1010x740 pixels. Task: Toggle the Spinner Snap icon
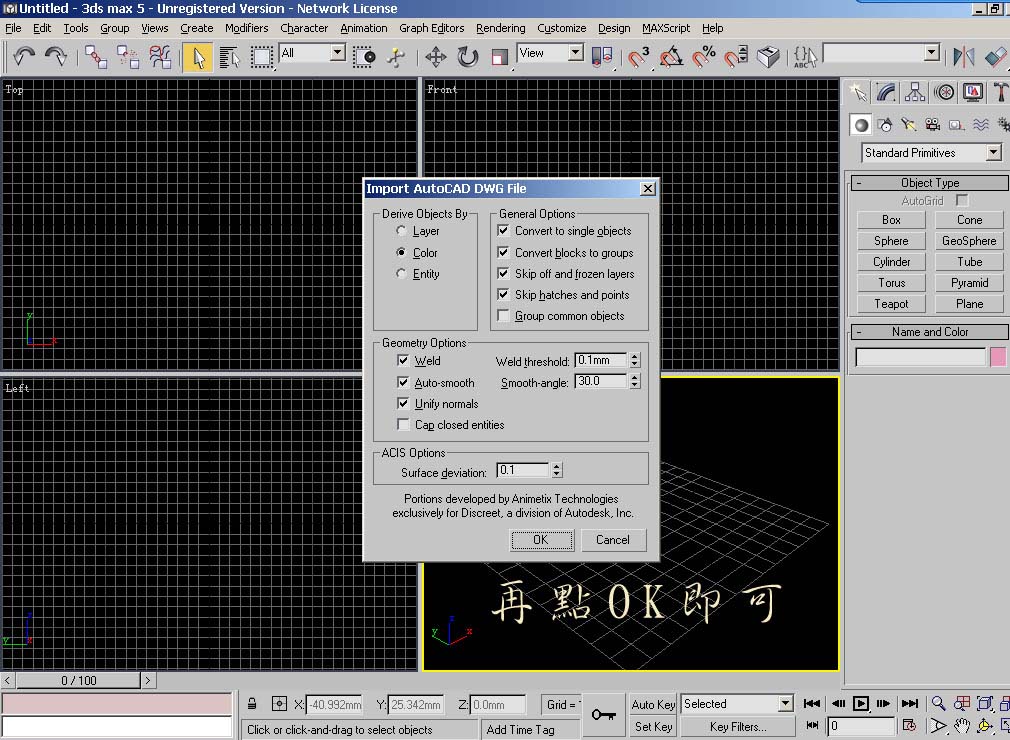click(x=736, y=57)
